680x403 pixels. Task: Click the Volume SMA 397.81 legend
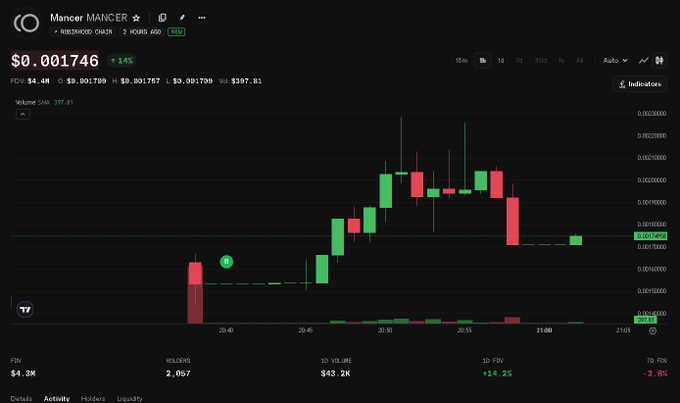point(44,102)
